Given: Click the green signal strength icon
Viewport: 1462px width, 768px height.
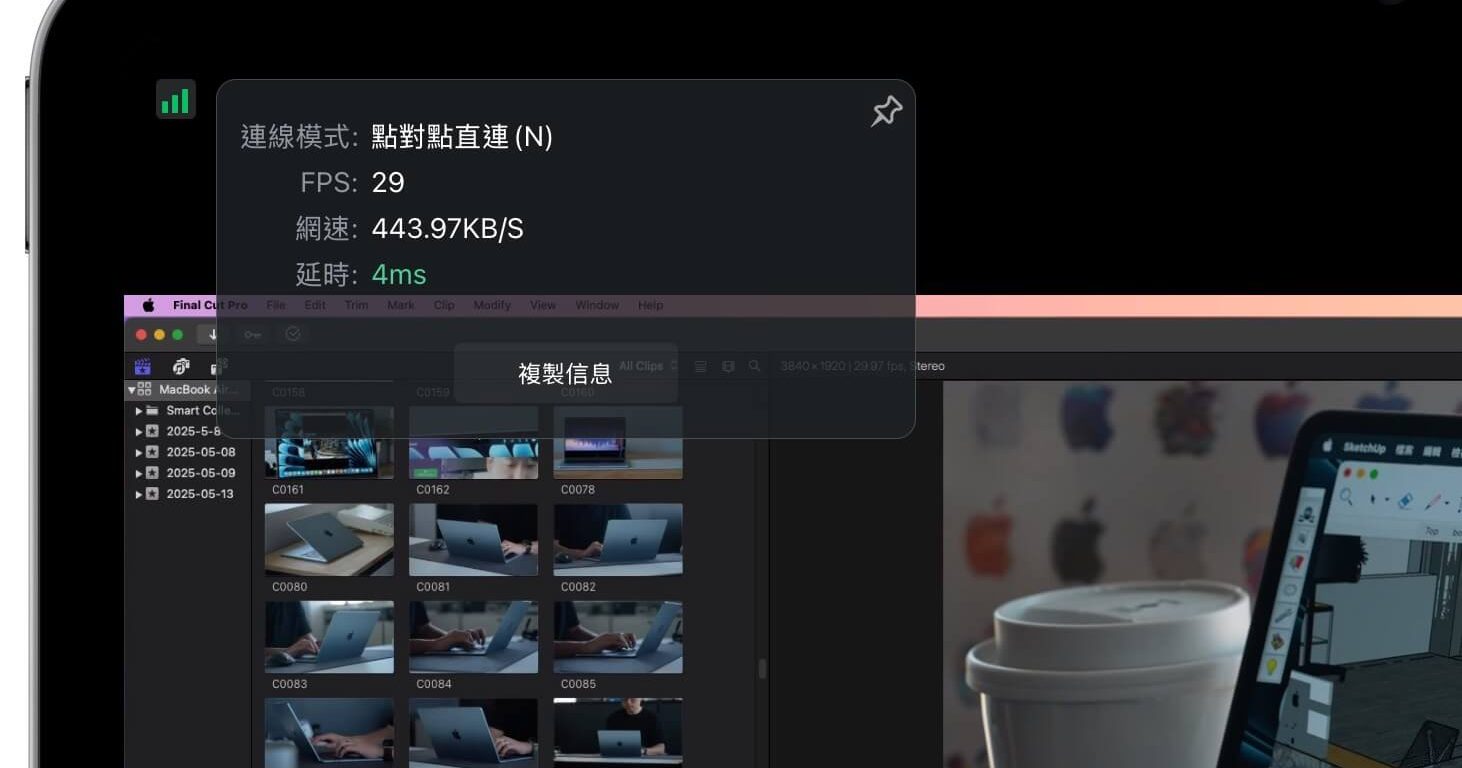Looking at the screenshot, I should tap(175, 100).
